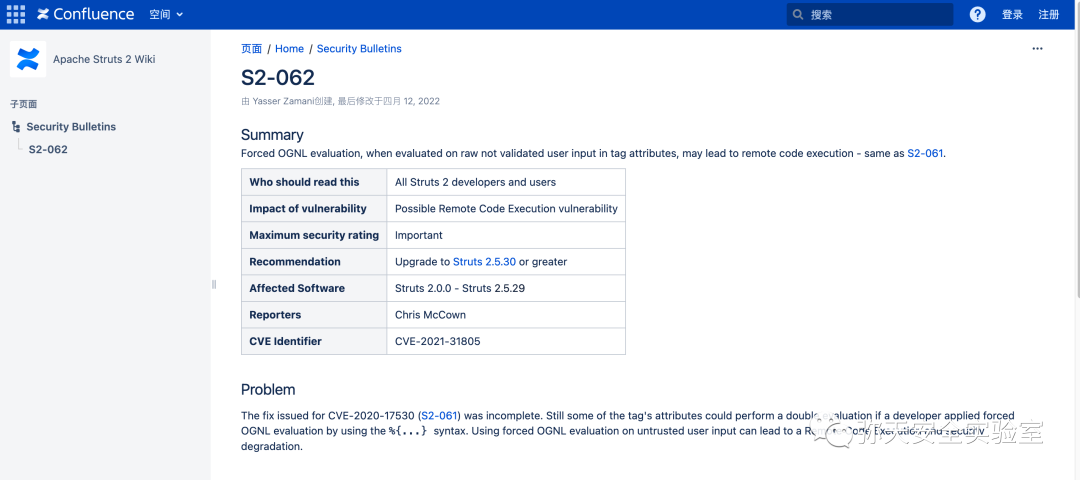Click the 子页面 sidebar label
This screenshot has height=480, width=1080.
[x=23, y=105]
